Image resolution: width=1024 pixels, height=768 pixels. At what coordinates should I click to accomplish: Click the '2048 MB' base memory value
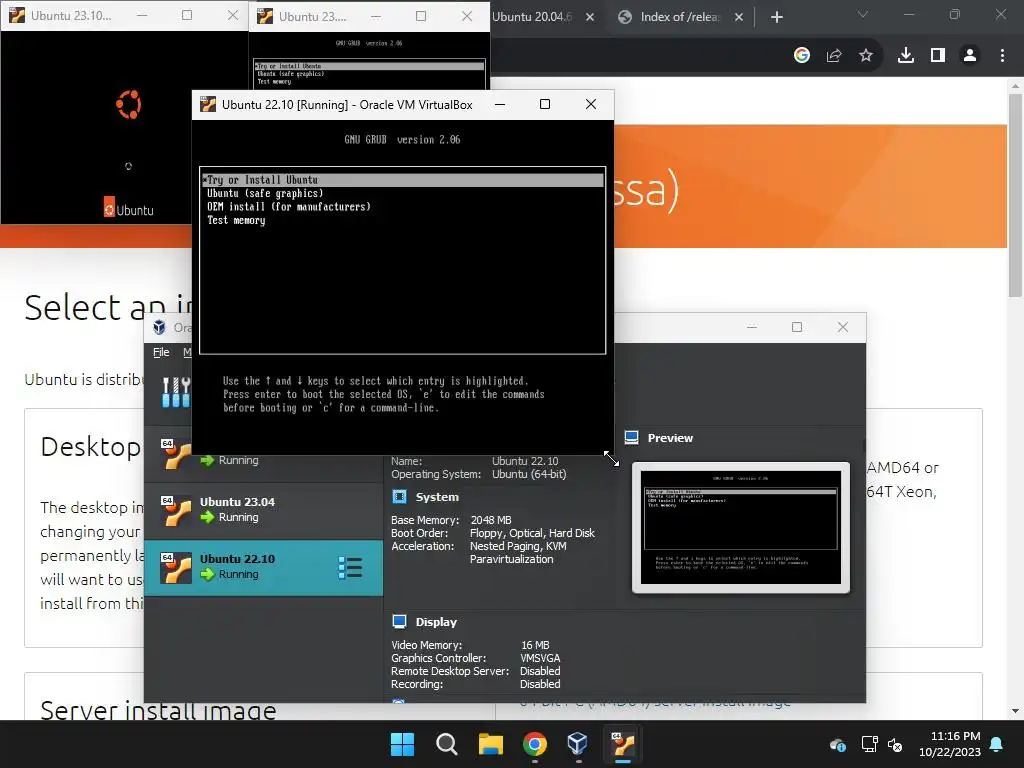[491, 520]
